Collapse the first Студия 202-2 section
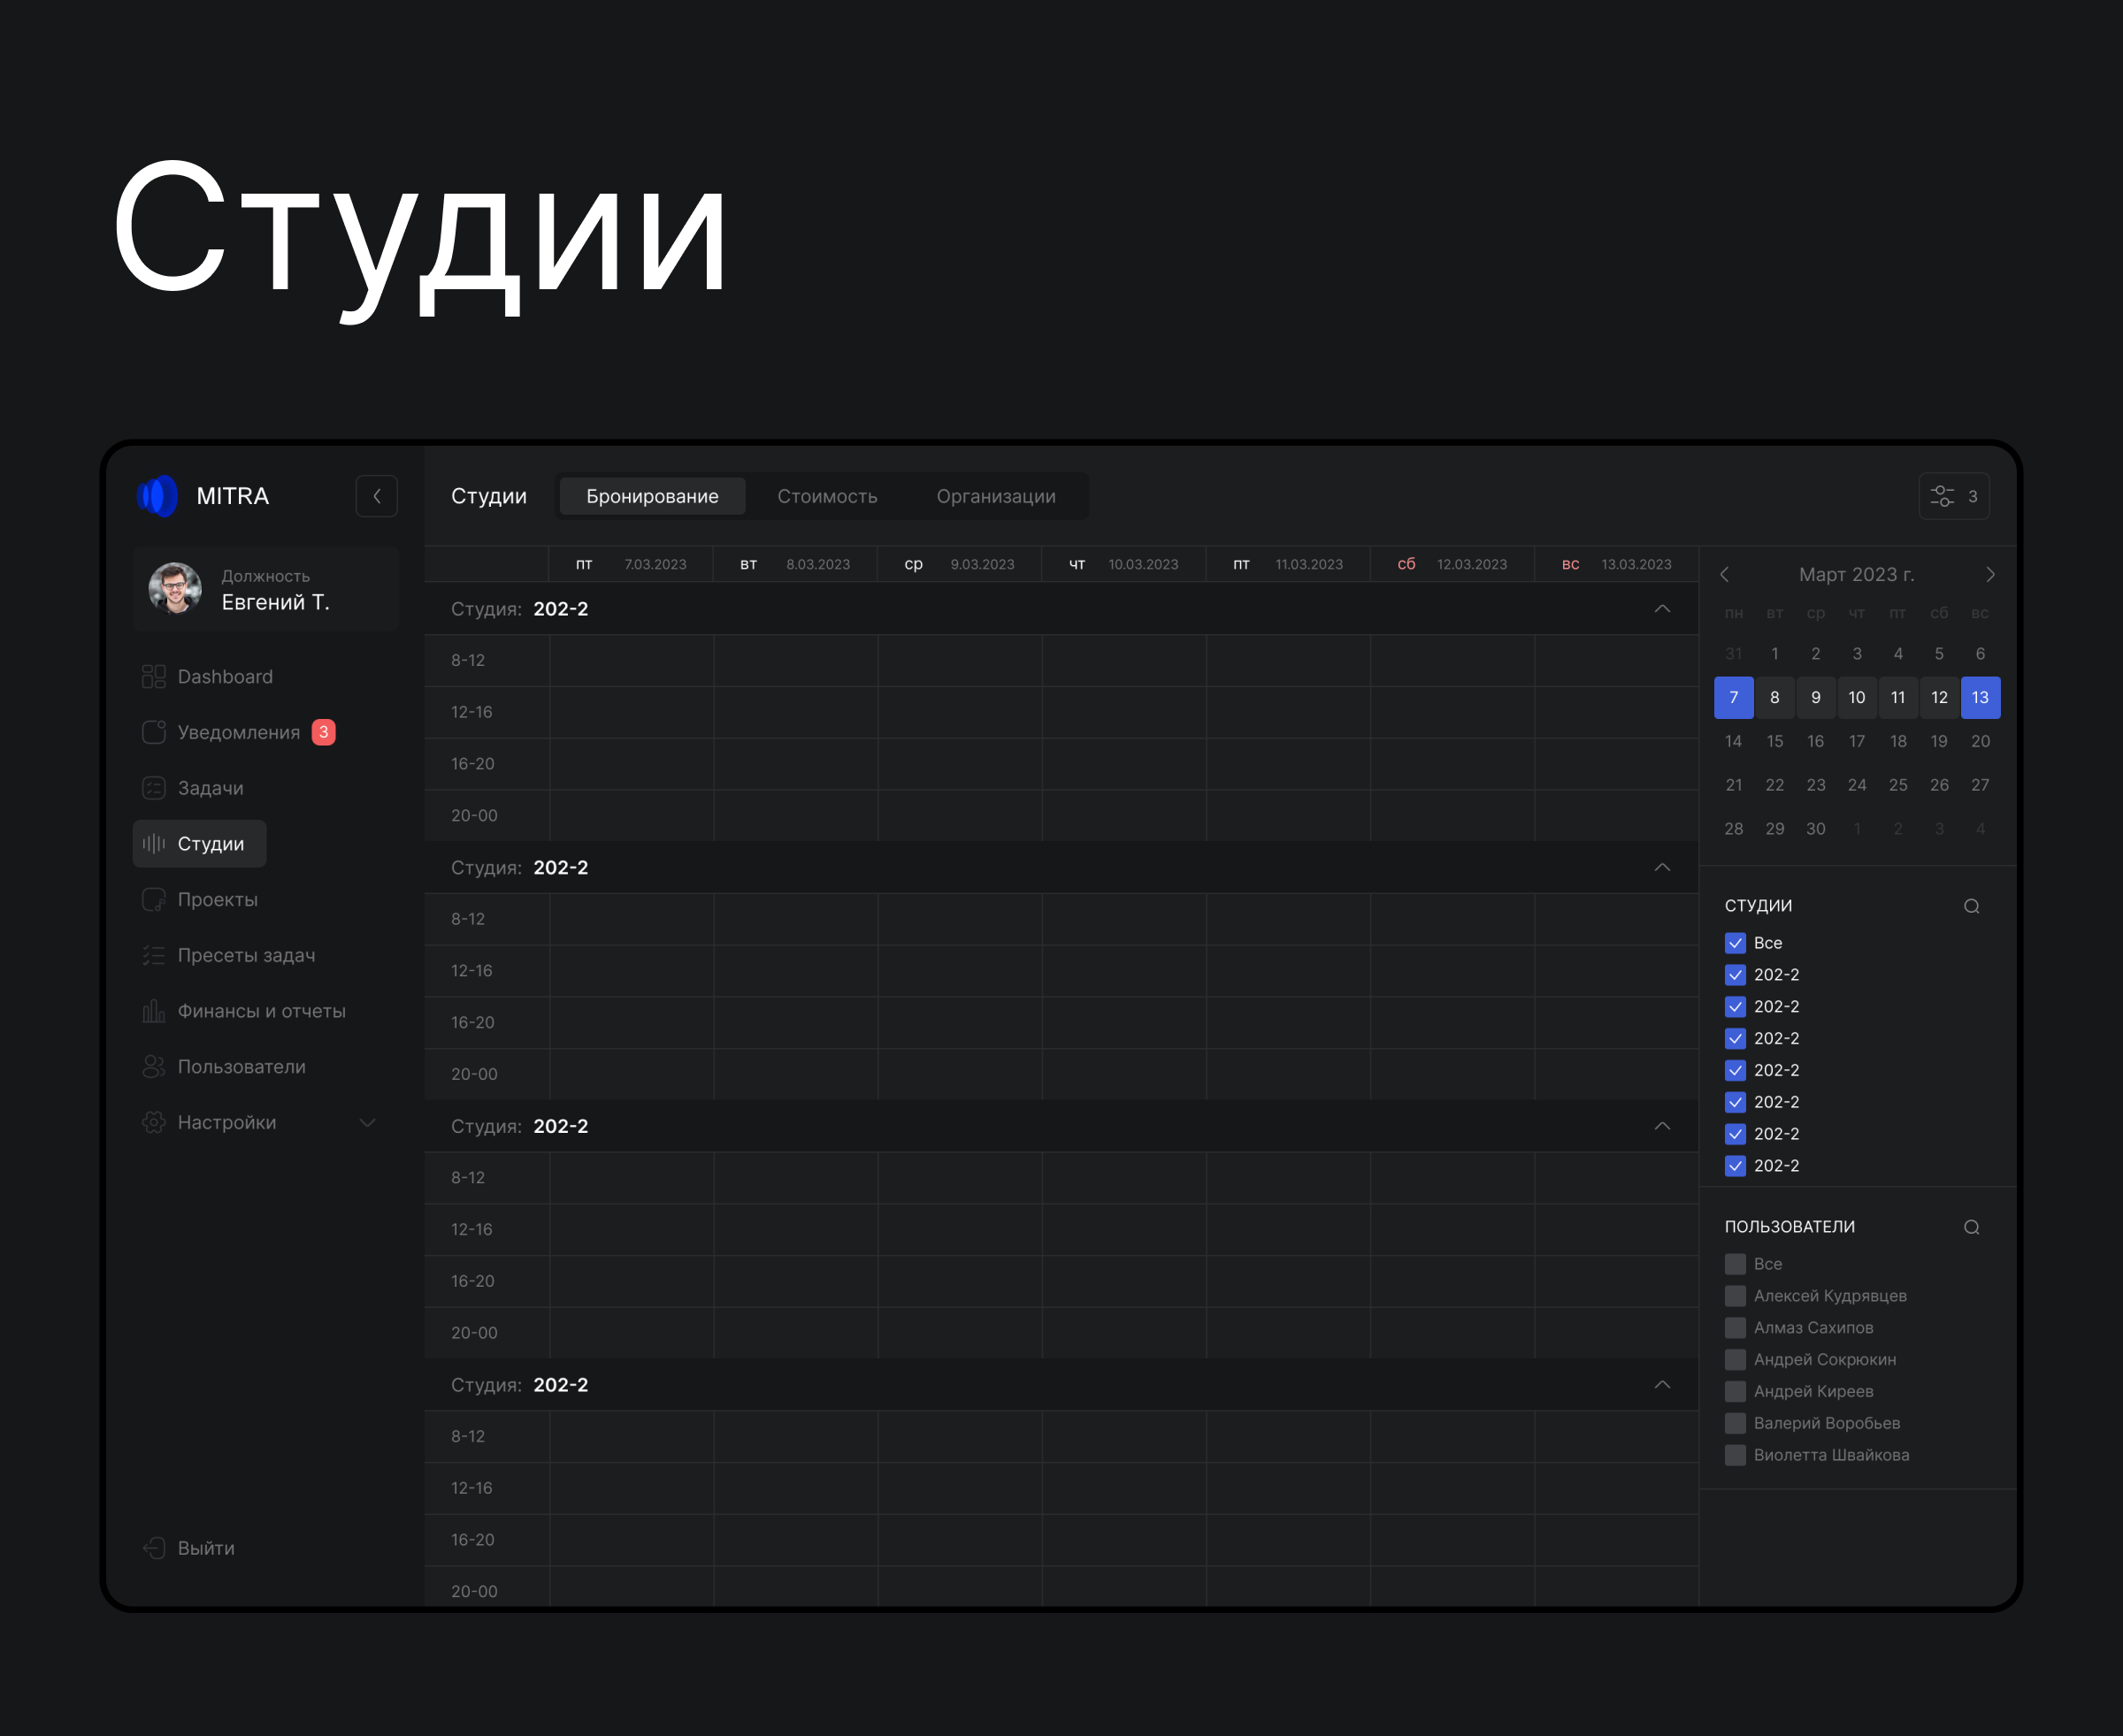The image size is (2123, 1736). pyautogui.click(x=1662, y=609)
